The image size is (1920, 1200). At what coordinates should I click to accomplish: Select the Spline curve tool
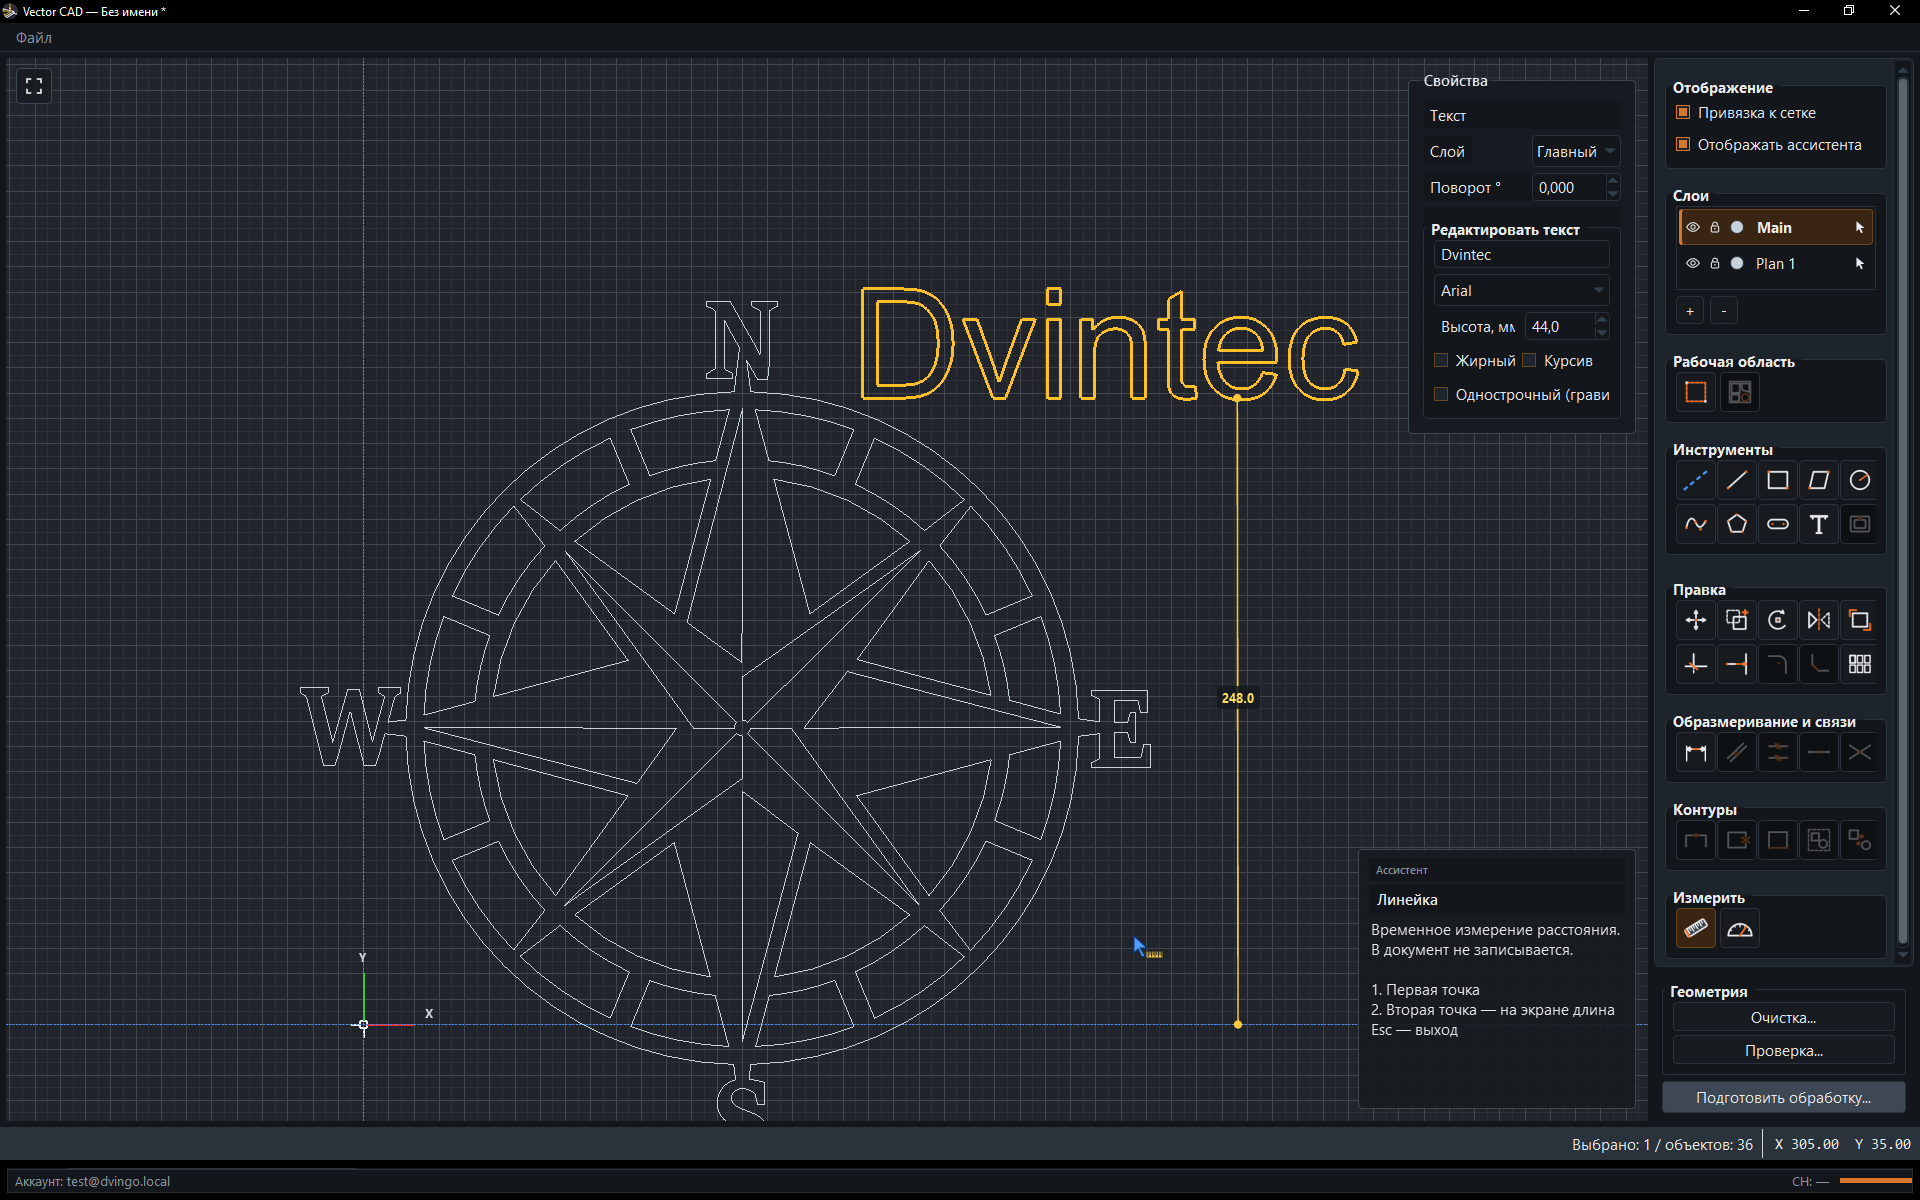[1695, 524]
